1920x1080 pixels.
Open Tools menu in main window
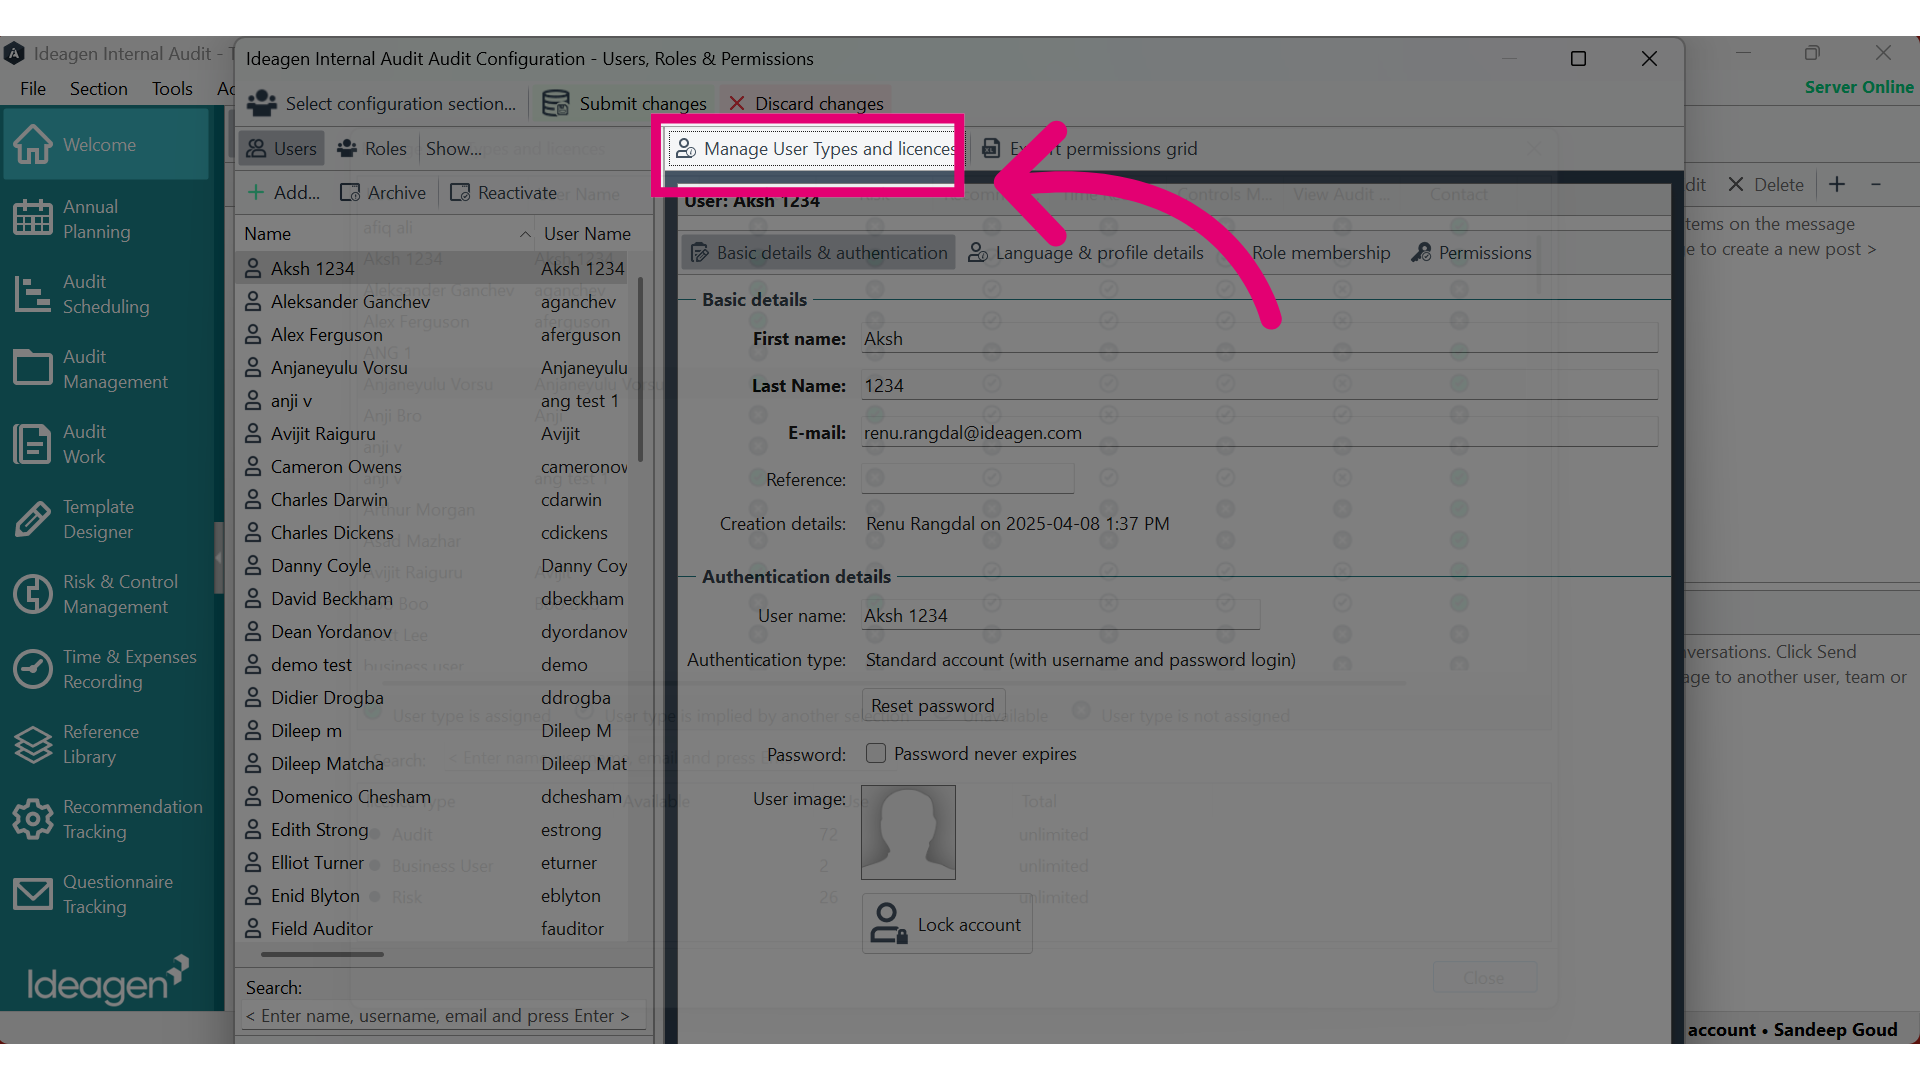tap(172, 88)
